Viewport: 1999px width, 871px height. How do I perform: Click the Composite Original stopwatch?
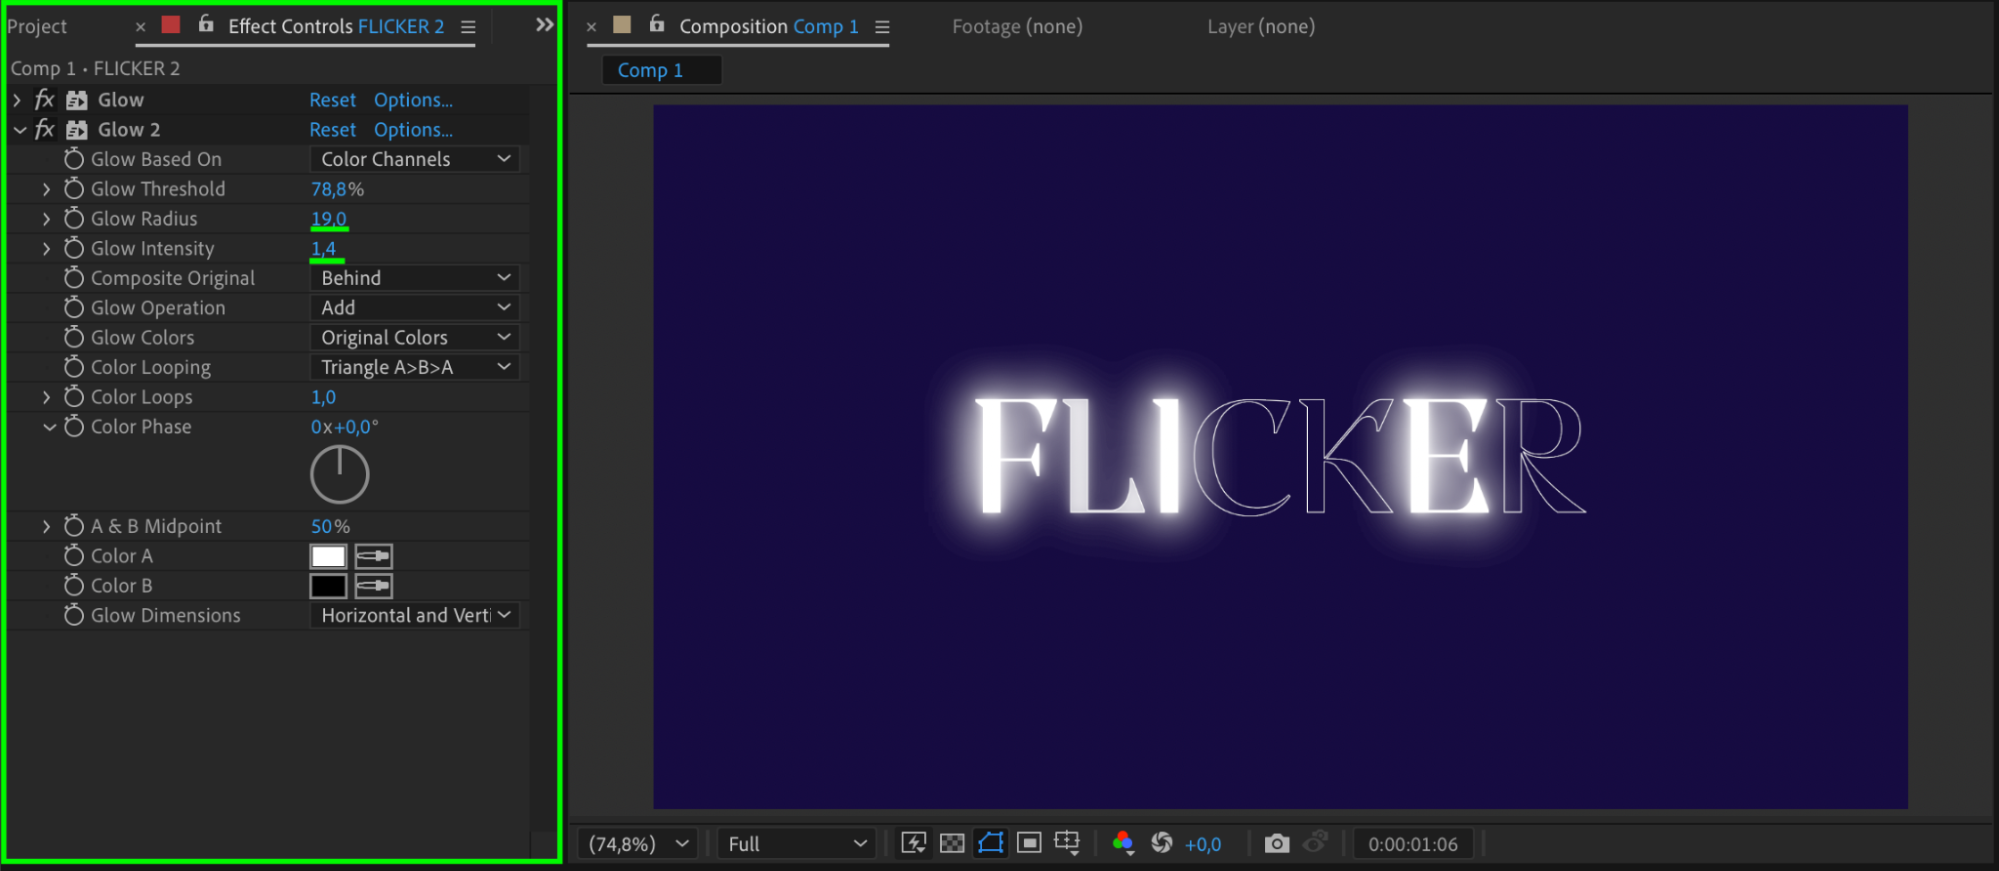tap(74, 278)
